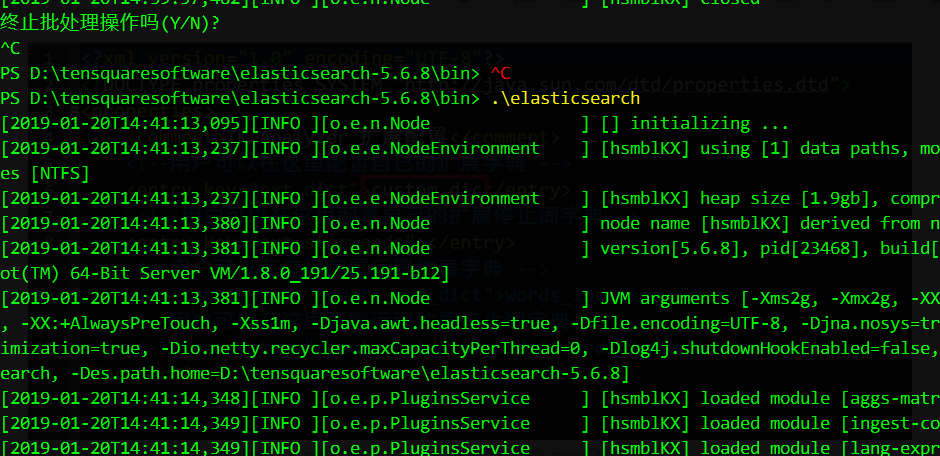Click timestamp '2019-01-20T14:41:13,380'
Screen dimensions: 940x456
(x=125, y=224)
